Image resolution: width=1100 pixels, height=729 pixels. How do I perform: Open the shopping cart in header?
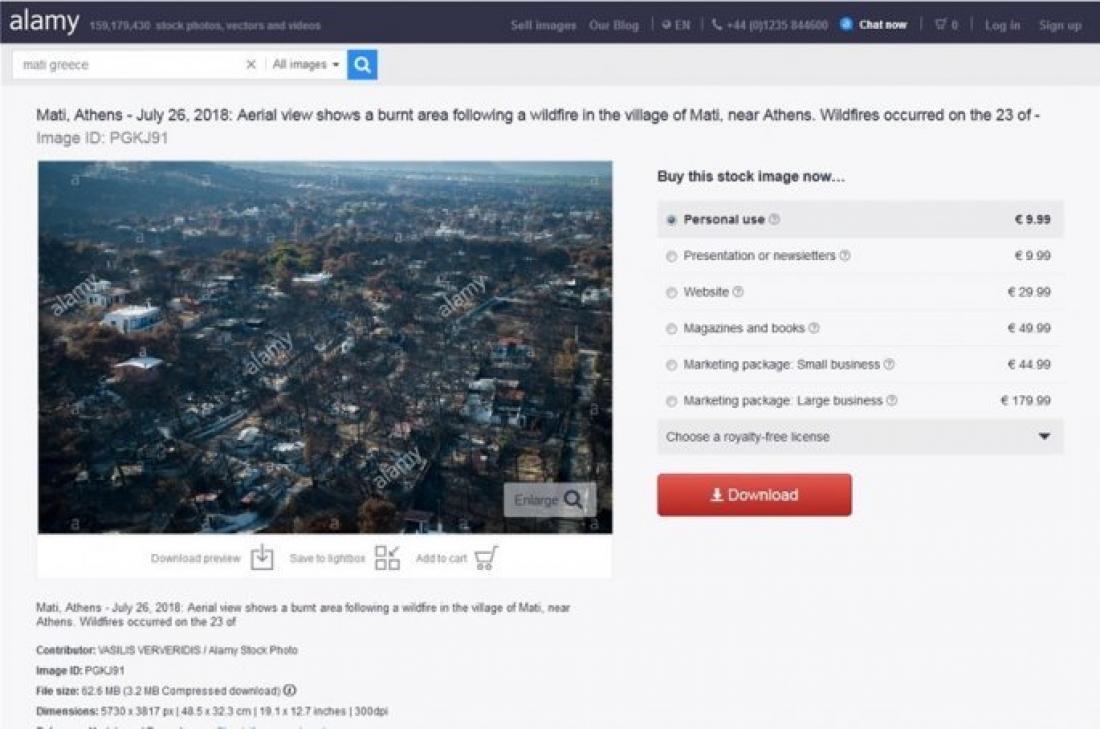tap(945, 25)
